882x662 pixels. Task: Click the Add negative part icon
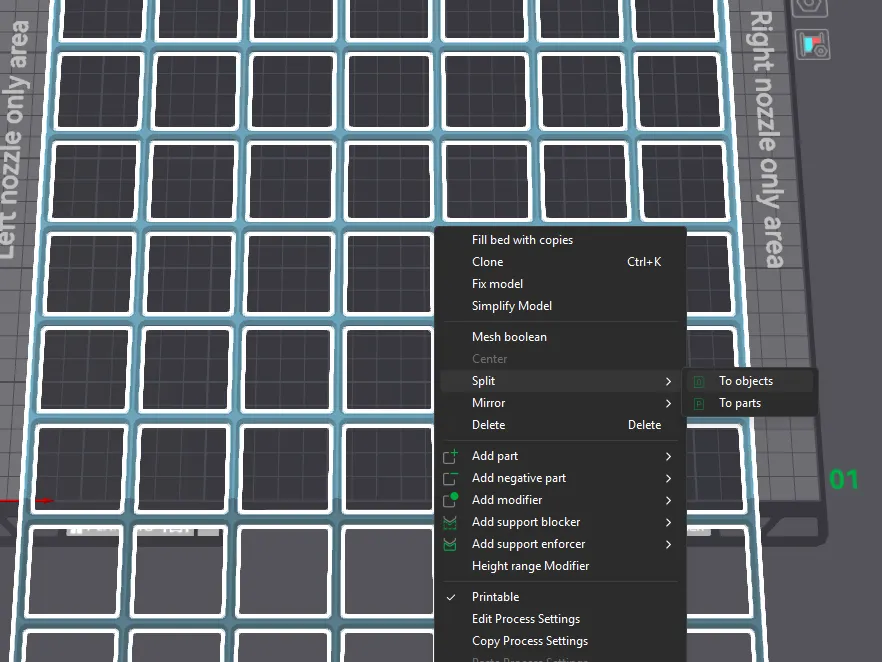click(x=450, y=479)
